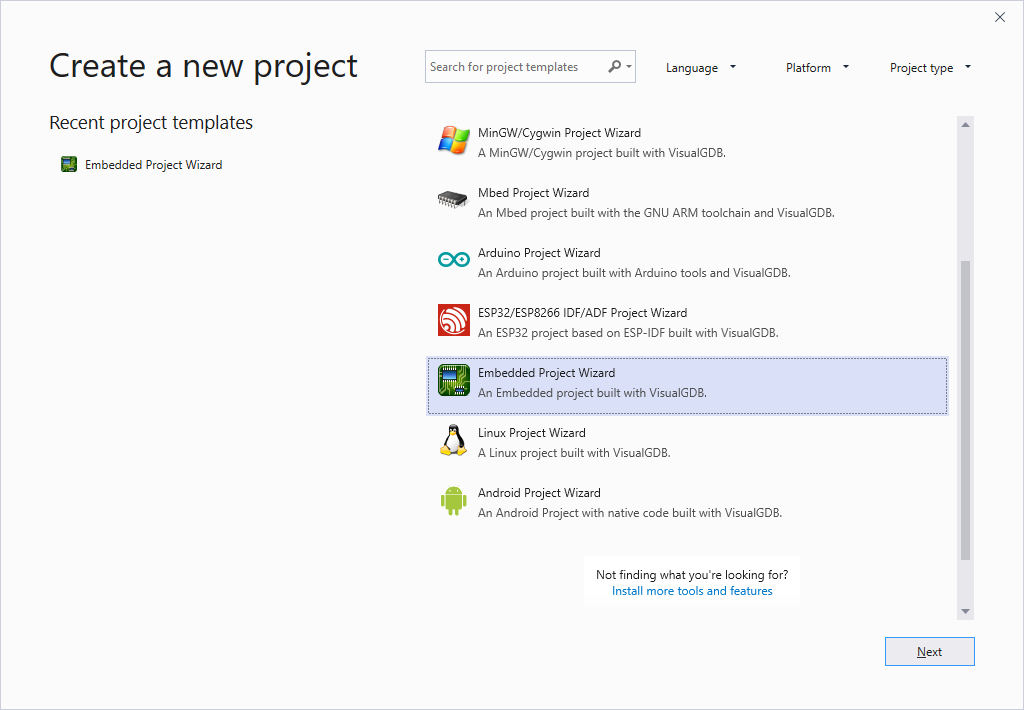Open the search options dropdown arrow
The width and height of the screenshot is (1024, 710).
(x=629, y=67)
